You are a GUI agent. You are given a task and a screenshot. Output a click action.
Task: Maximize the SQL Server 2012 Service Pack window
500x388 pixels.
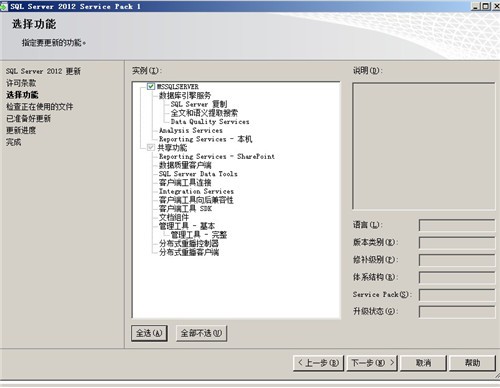(x=486, y=6)
